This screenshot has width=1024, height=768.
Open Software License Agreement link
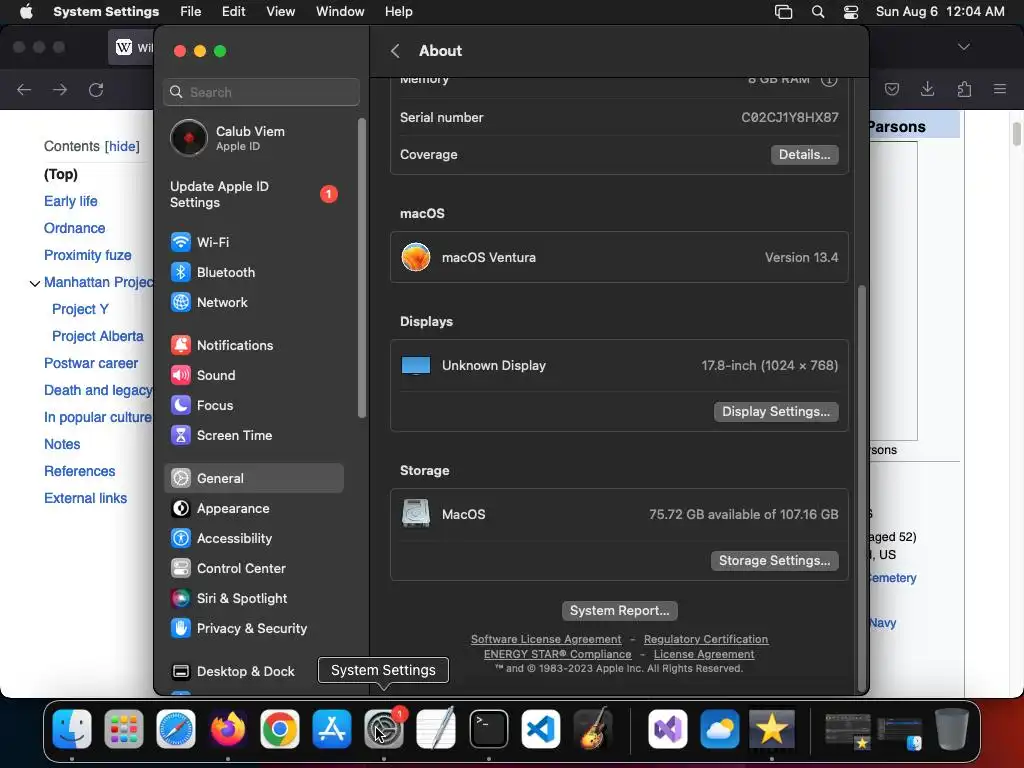coord(546,639)
